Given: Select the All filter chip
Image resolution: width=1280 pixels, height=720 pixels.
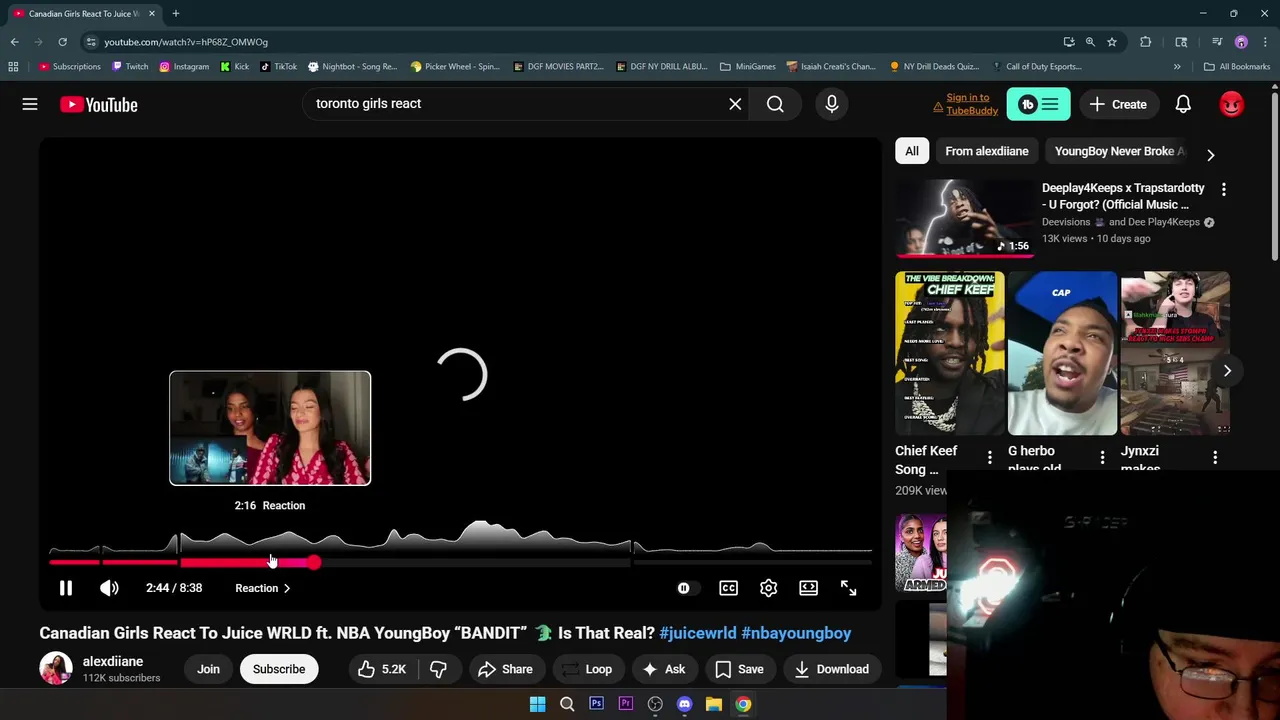Looking at the screenshot, I should [x=912, y=151].
